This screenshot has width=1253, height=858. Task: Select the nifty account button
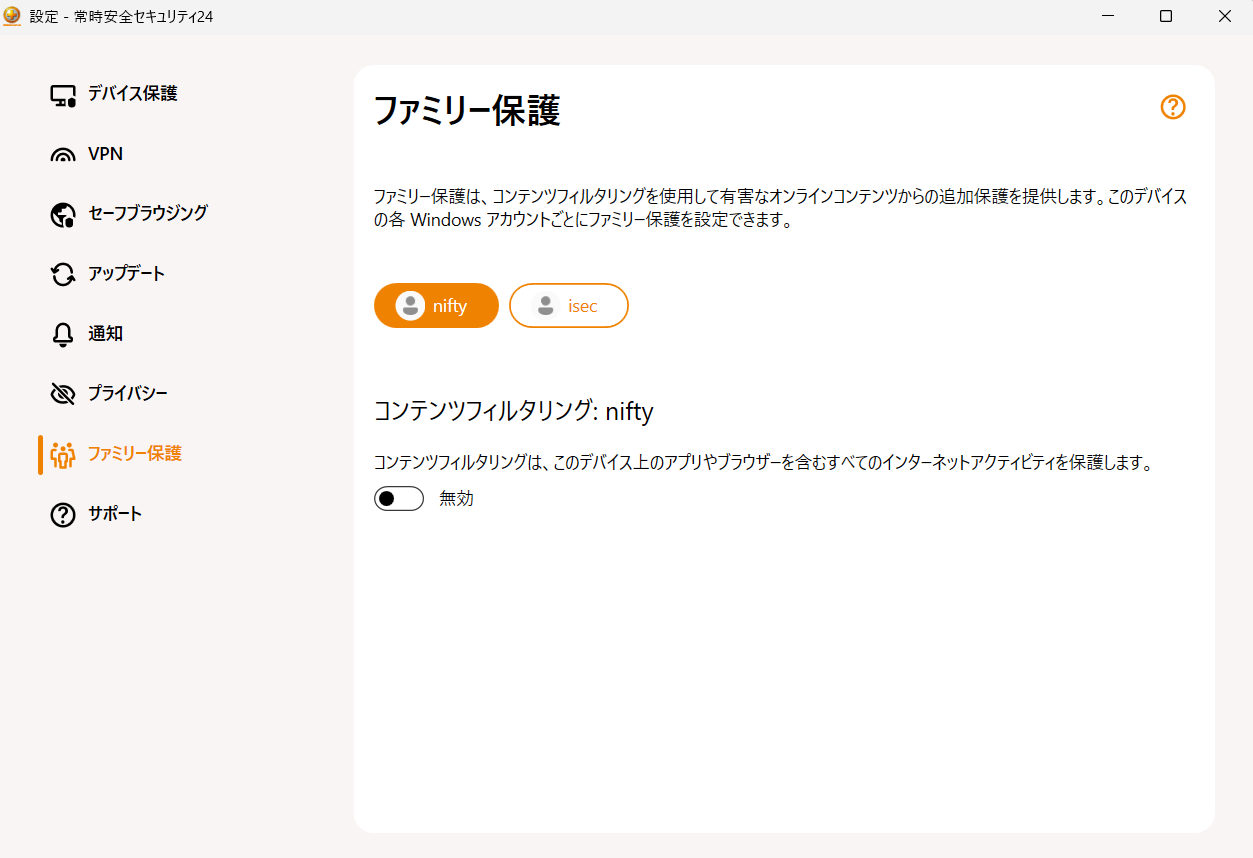[x=436, y=305]
